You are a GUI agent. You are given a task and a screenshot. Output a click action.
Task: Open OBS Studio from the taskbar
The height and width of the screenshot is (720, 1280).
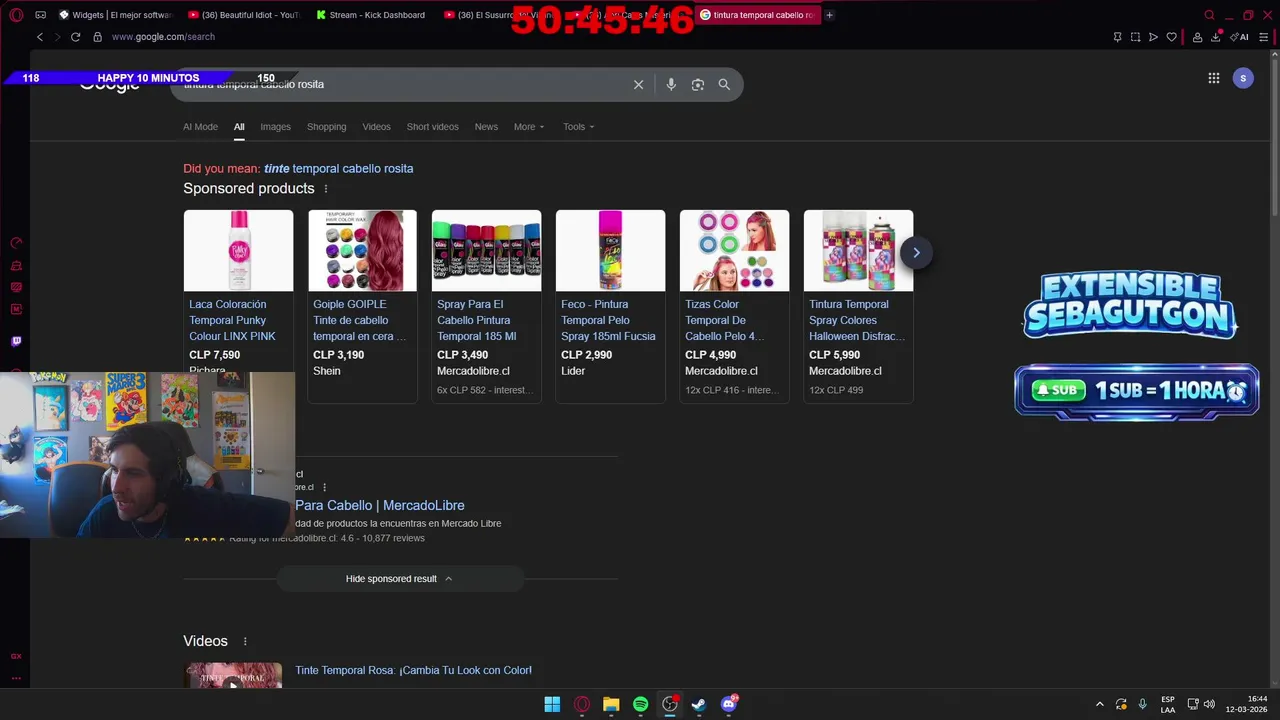pyautogui.click(x=670, y=704)
